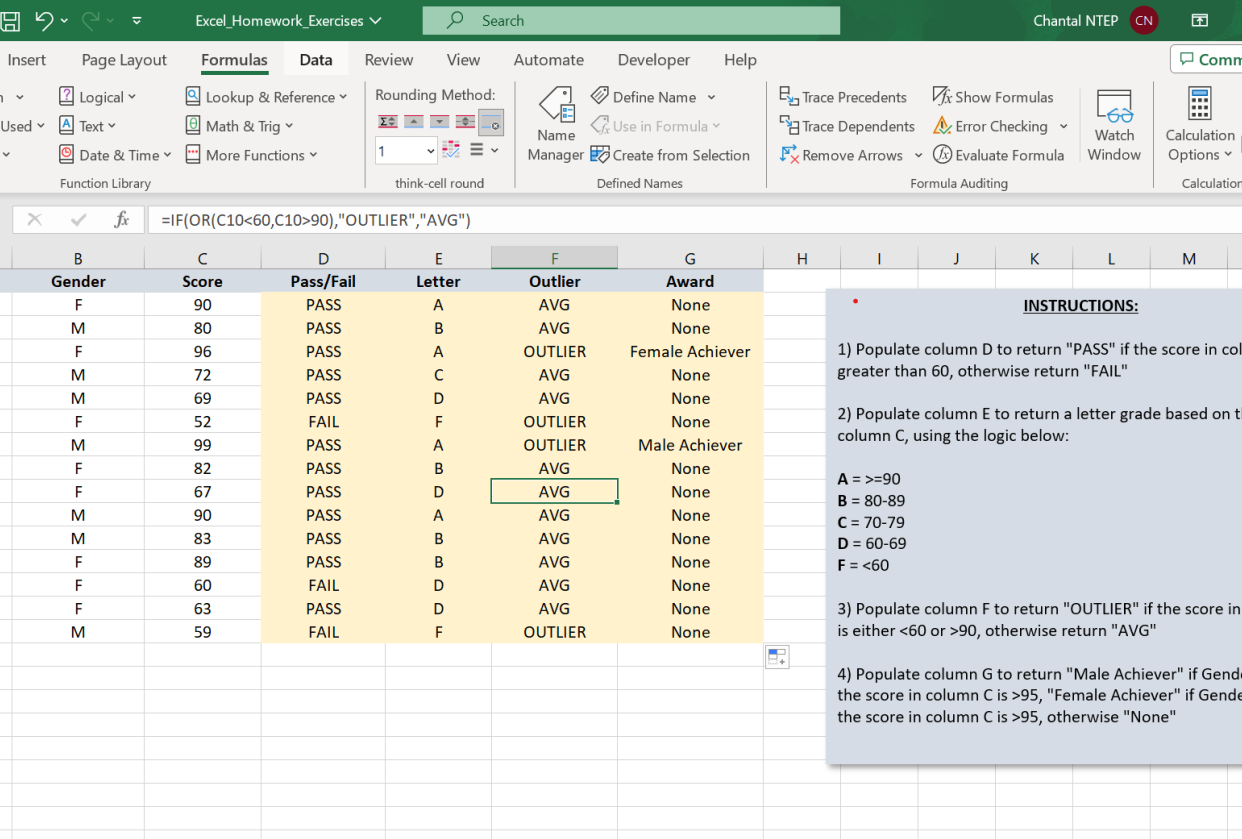The image size is (1242, 839).
Task: Click Trace Precedents
Action: tap(843, 97)
